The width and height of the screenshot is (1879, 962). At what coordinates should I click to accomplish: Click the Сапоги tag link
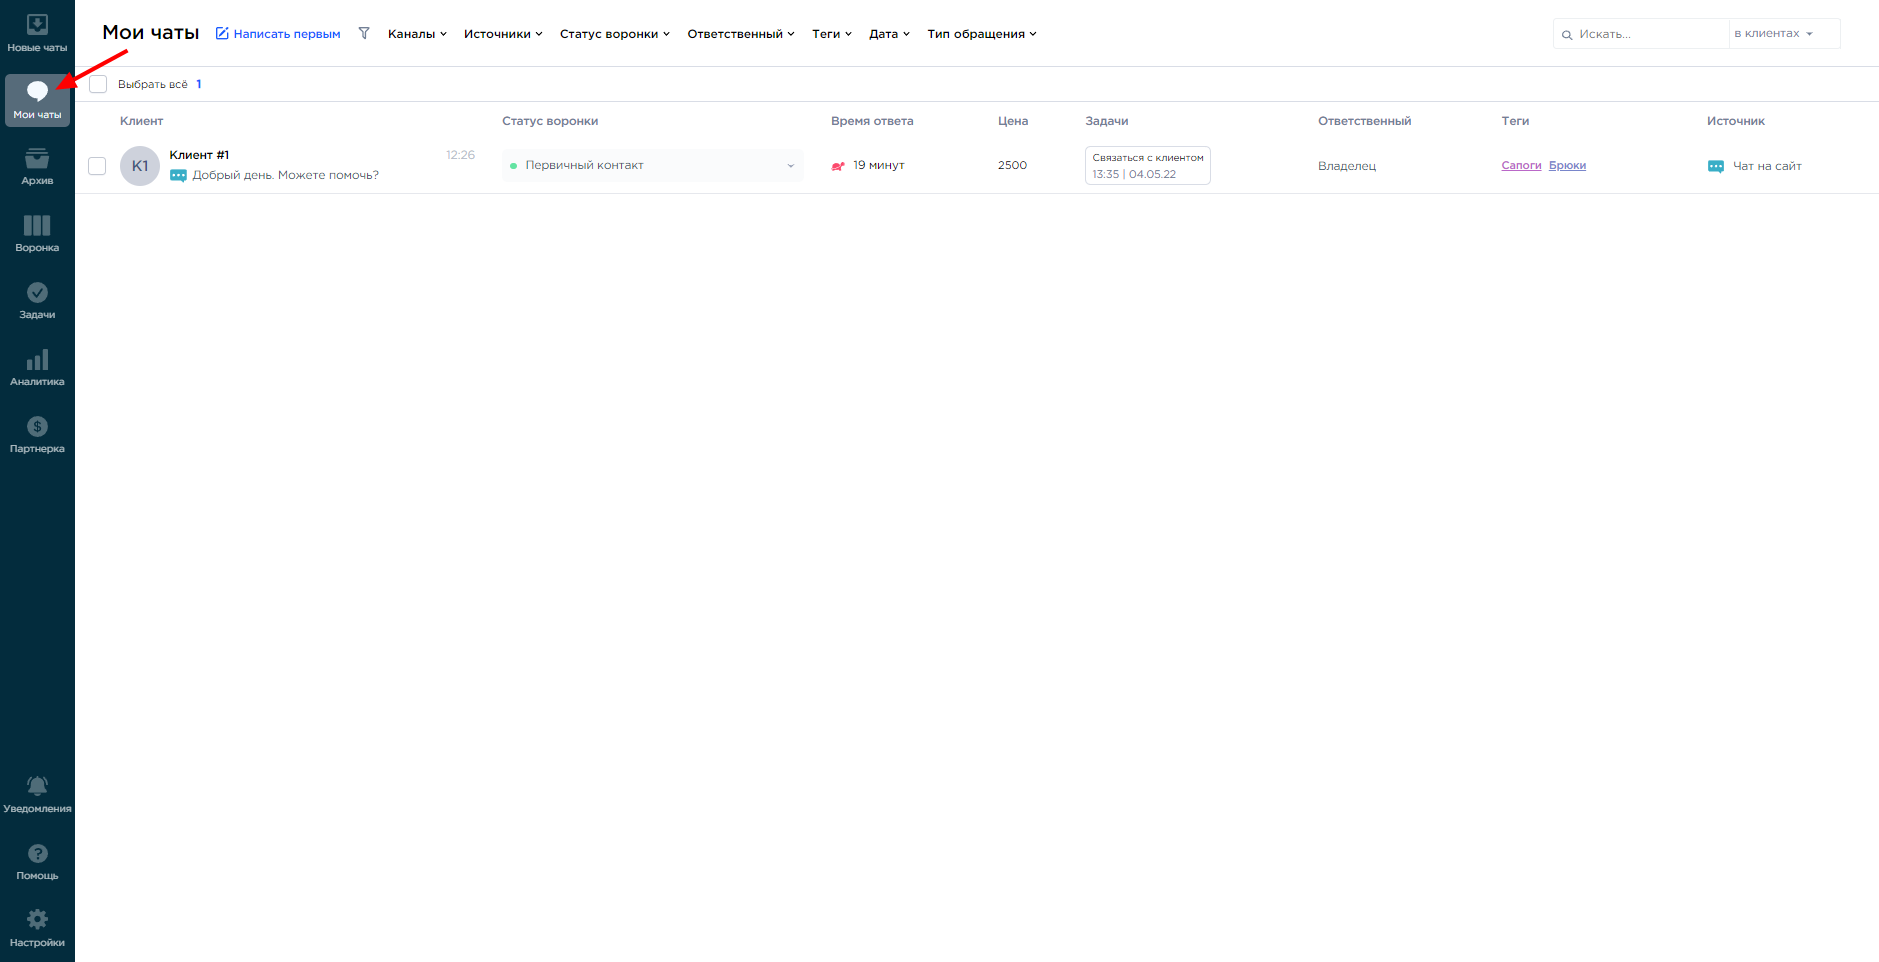[x=1521, y=166]
